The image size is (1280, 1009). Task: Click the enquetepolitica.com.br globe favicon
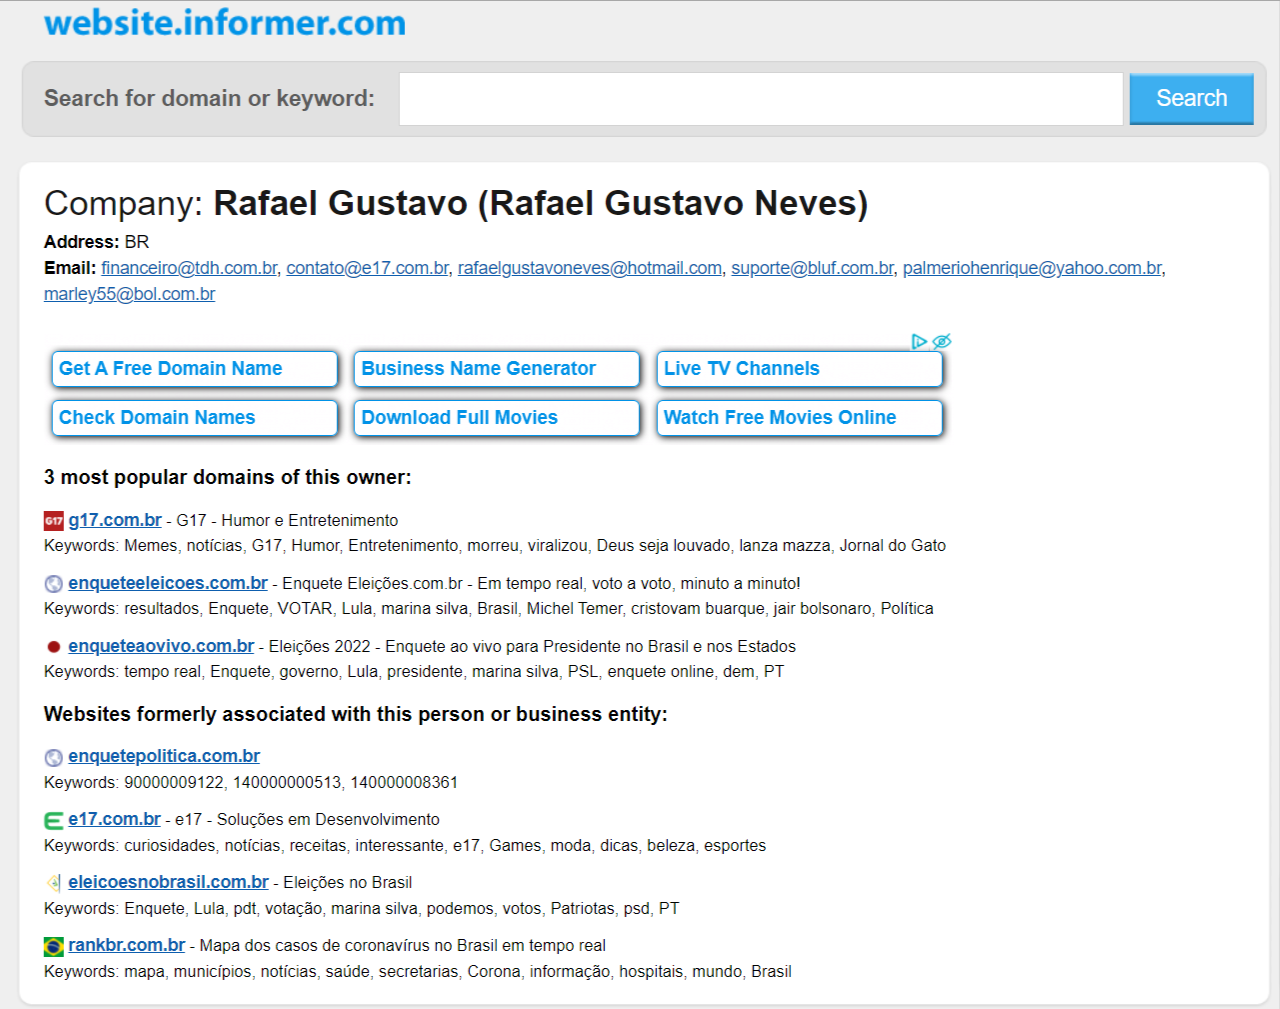54,758
